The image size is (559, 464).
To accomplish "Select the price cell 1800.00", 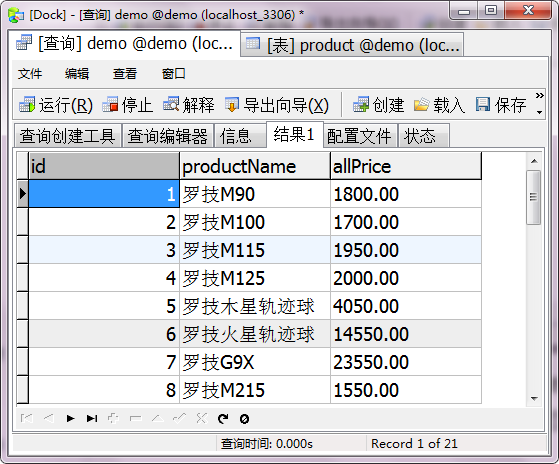I will 406,194.
